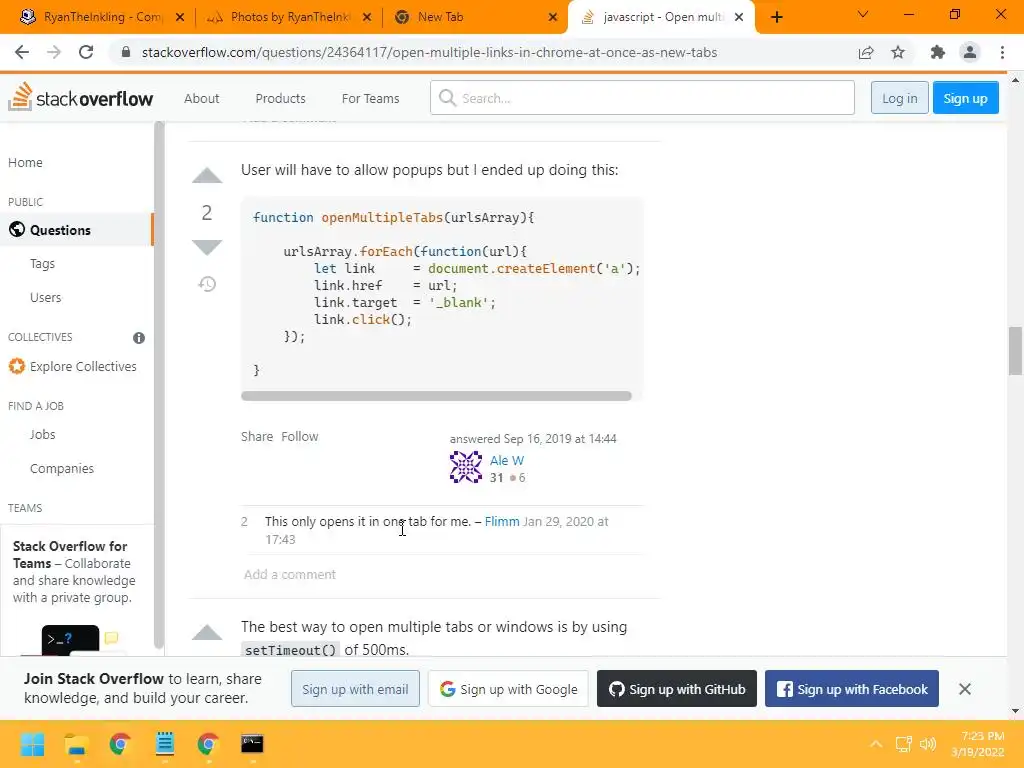Click the page vertical scrollbar thumb

click(x=1015, y=351)
